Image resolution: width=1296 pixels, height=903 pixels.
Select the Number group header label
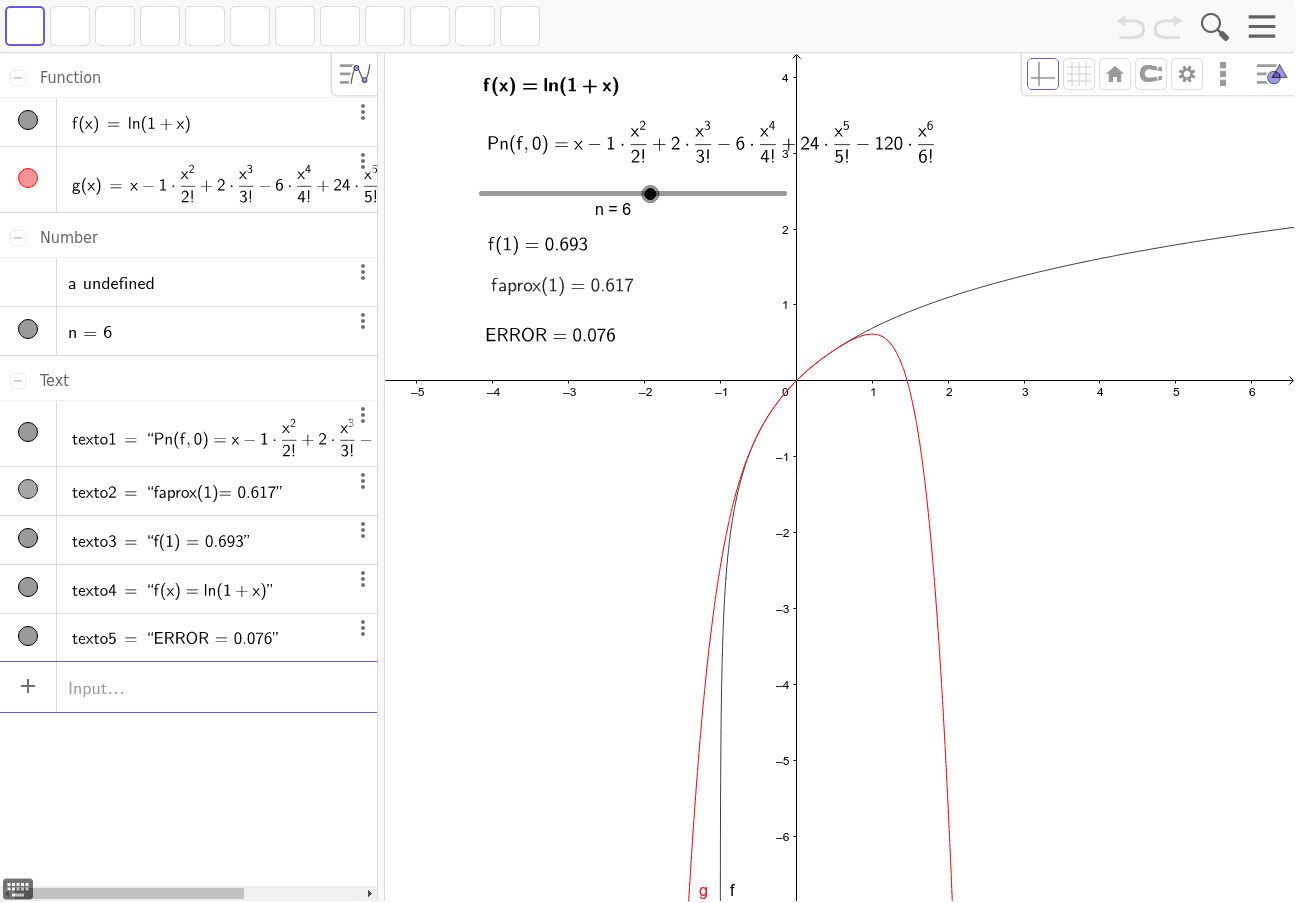[69, 237]
